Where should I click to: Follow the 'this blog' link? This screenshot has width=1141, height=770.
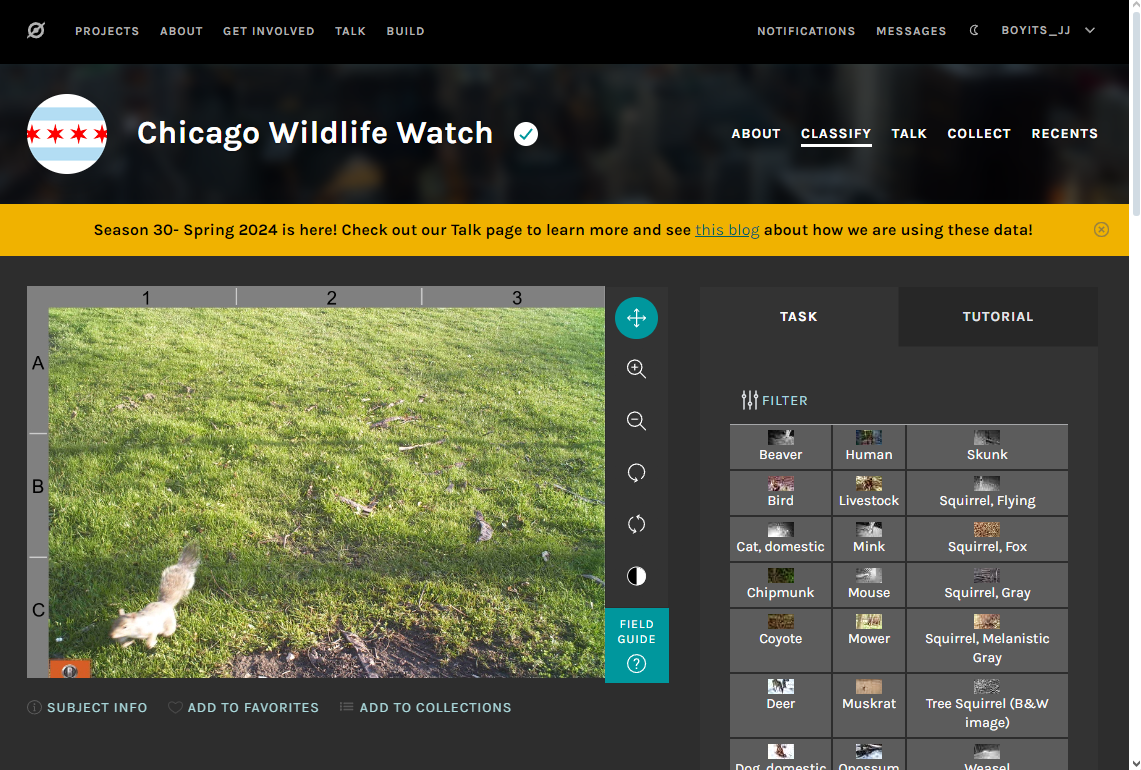[727, 230]
